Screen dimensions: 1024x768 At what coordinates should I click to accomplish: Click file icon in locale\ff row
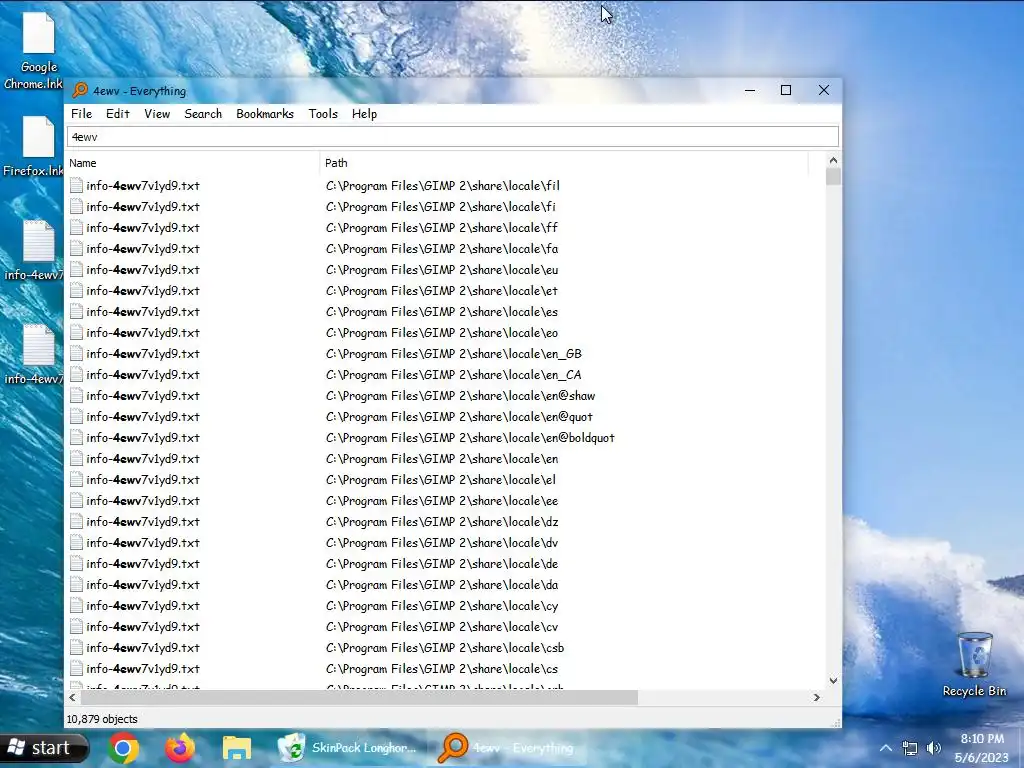[x=76, y=227]
